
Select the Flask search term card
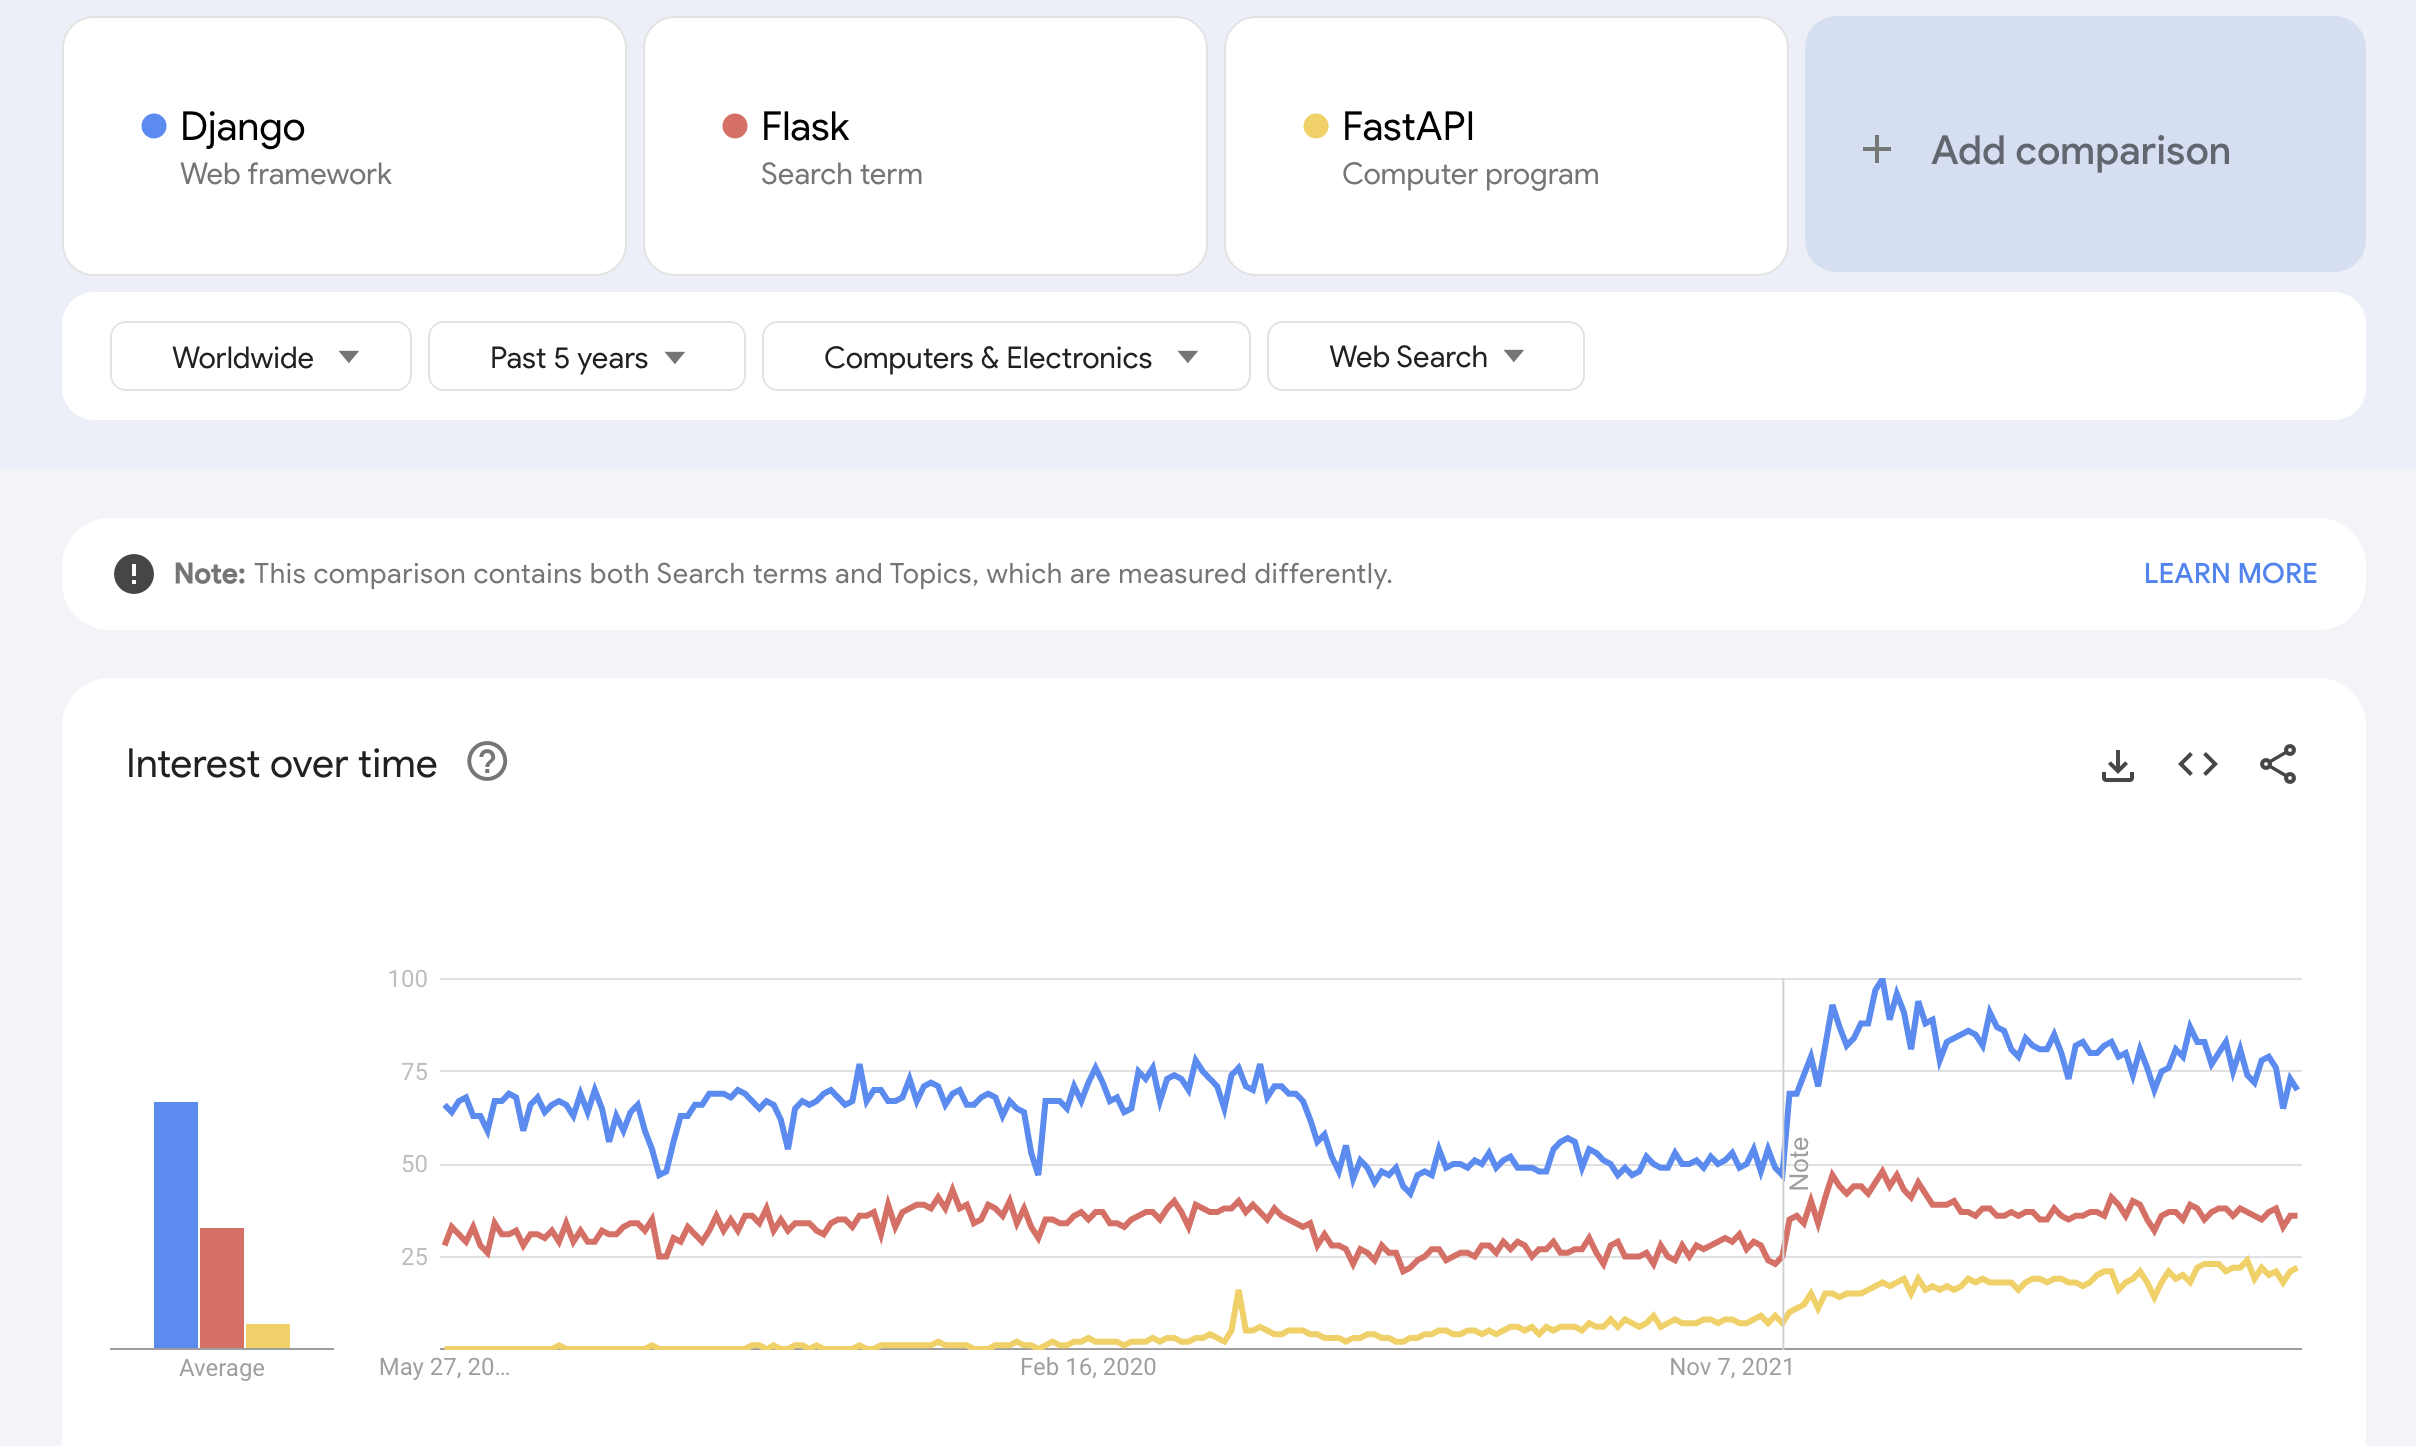point(925,146)
